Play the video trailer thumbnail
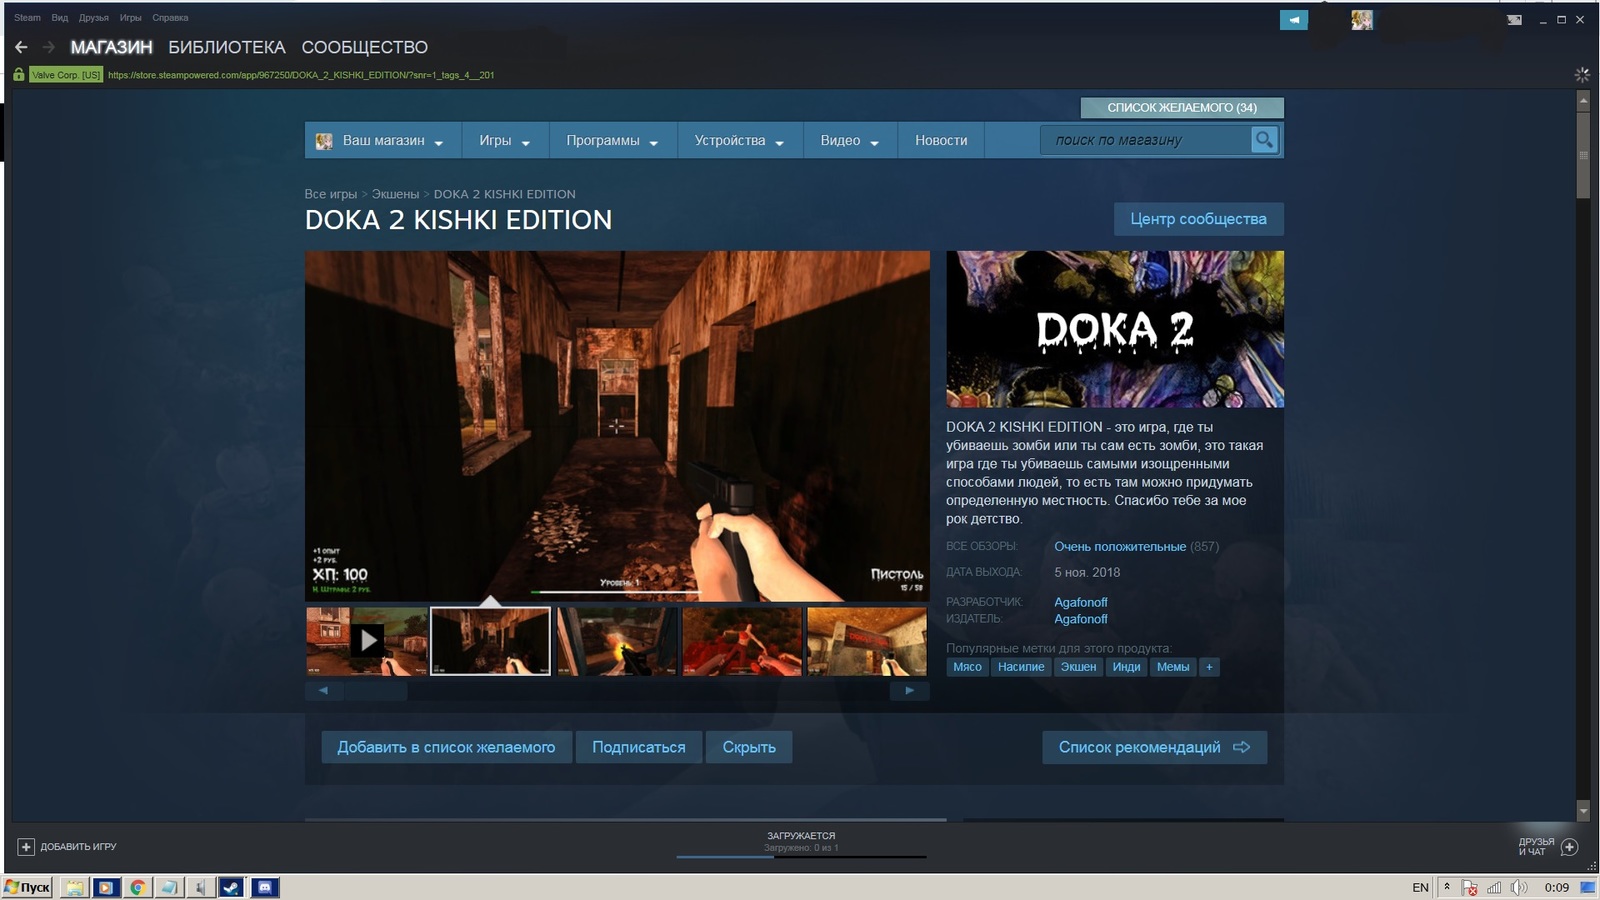Image resolution: width=1600 pixels, height=900 pixels. 367,641
